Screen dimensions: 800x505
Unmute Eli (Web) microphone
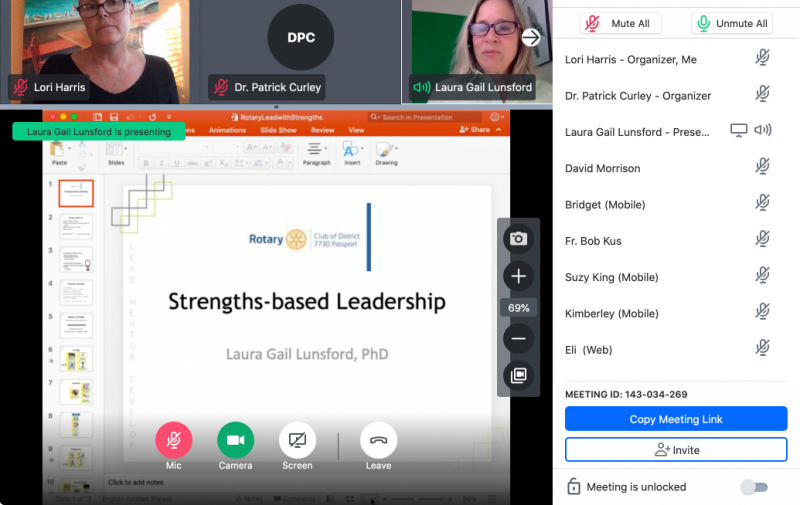pyautogui.click(x=762, y=348)
